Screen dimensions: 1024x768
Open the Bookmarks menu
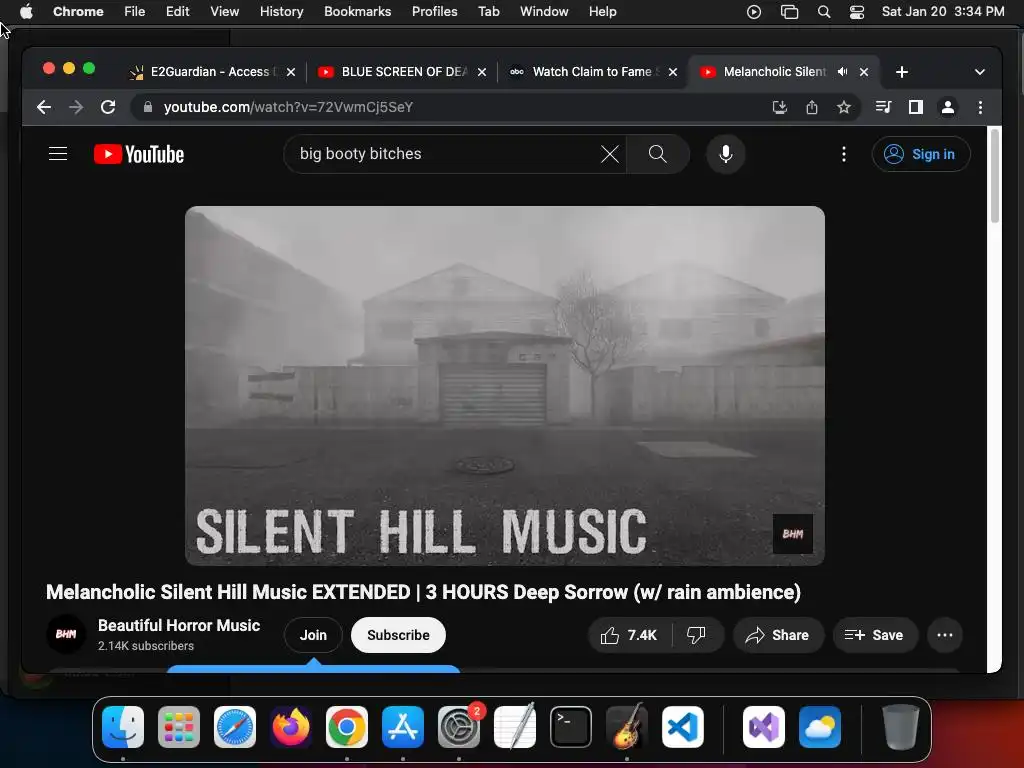357,12
